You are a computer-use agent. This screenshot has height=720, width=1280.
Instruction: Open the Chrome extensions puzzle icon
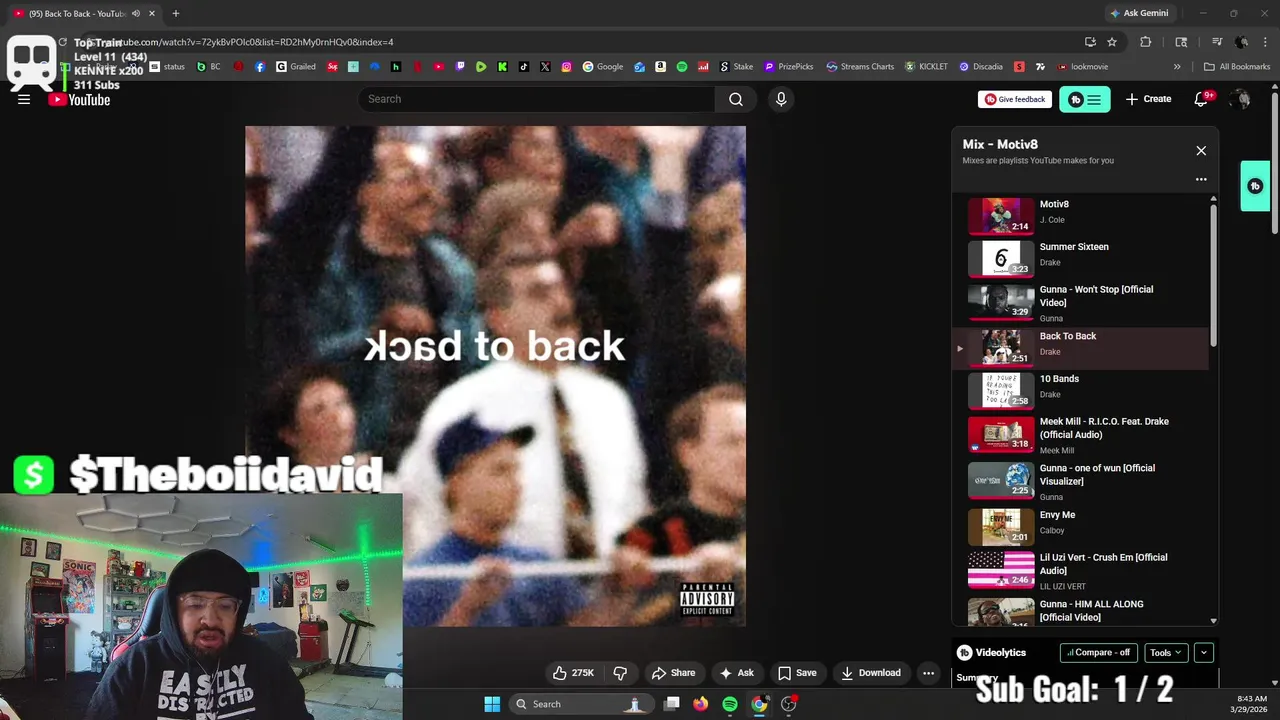(1146, 42)
